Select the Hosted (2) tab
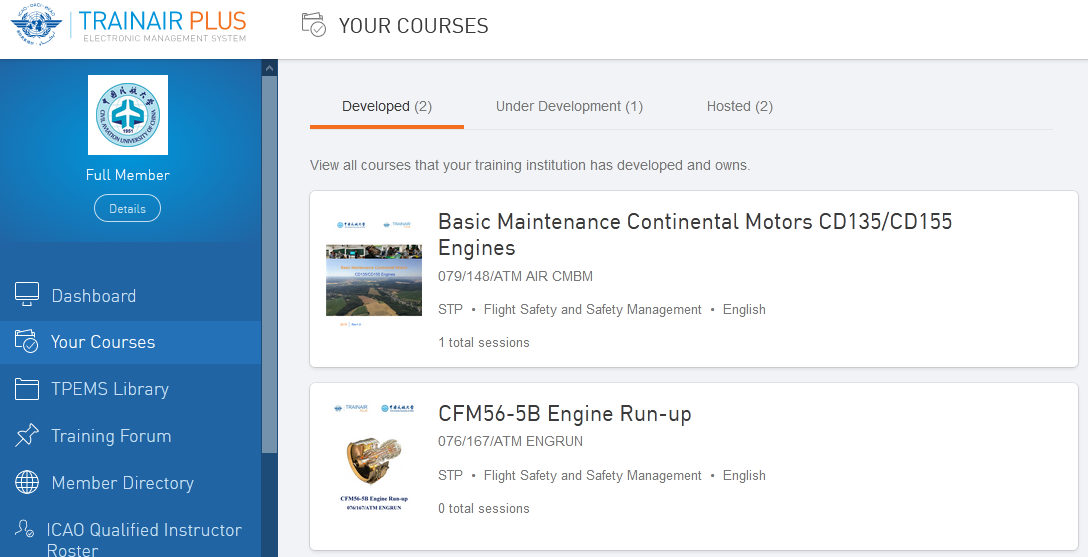The height and width of the screenshot is (557, 1088). pyautogui.click(x=739, y=106)
